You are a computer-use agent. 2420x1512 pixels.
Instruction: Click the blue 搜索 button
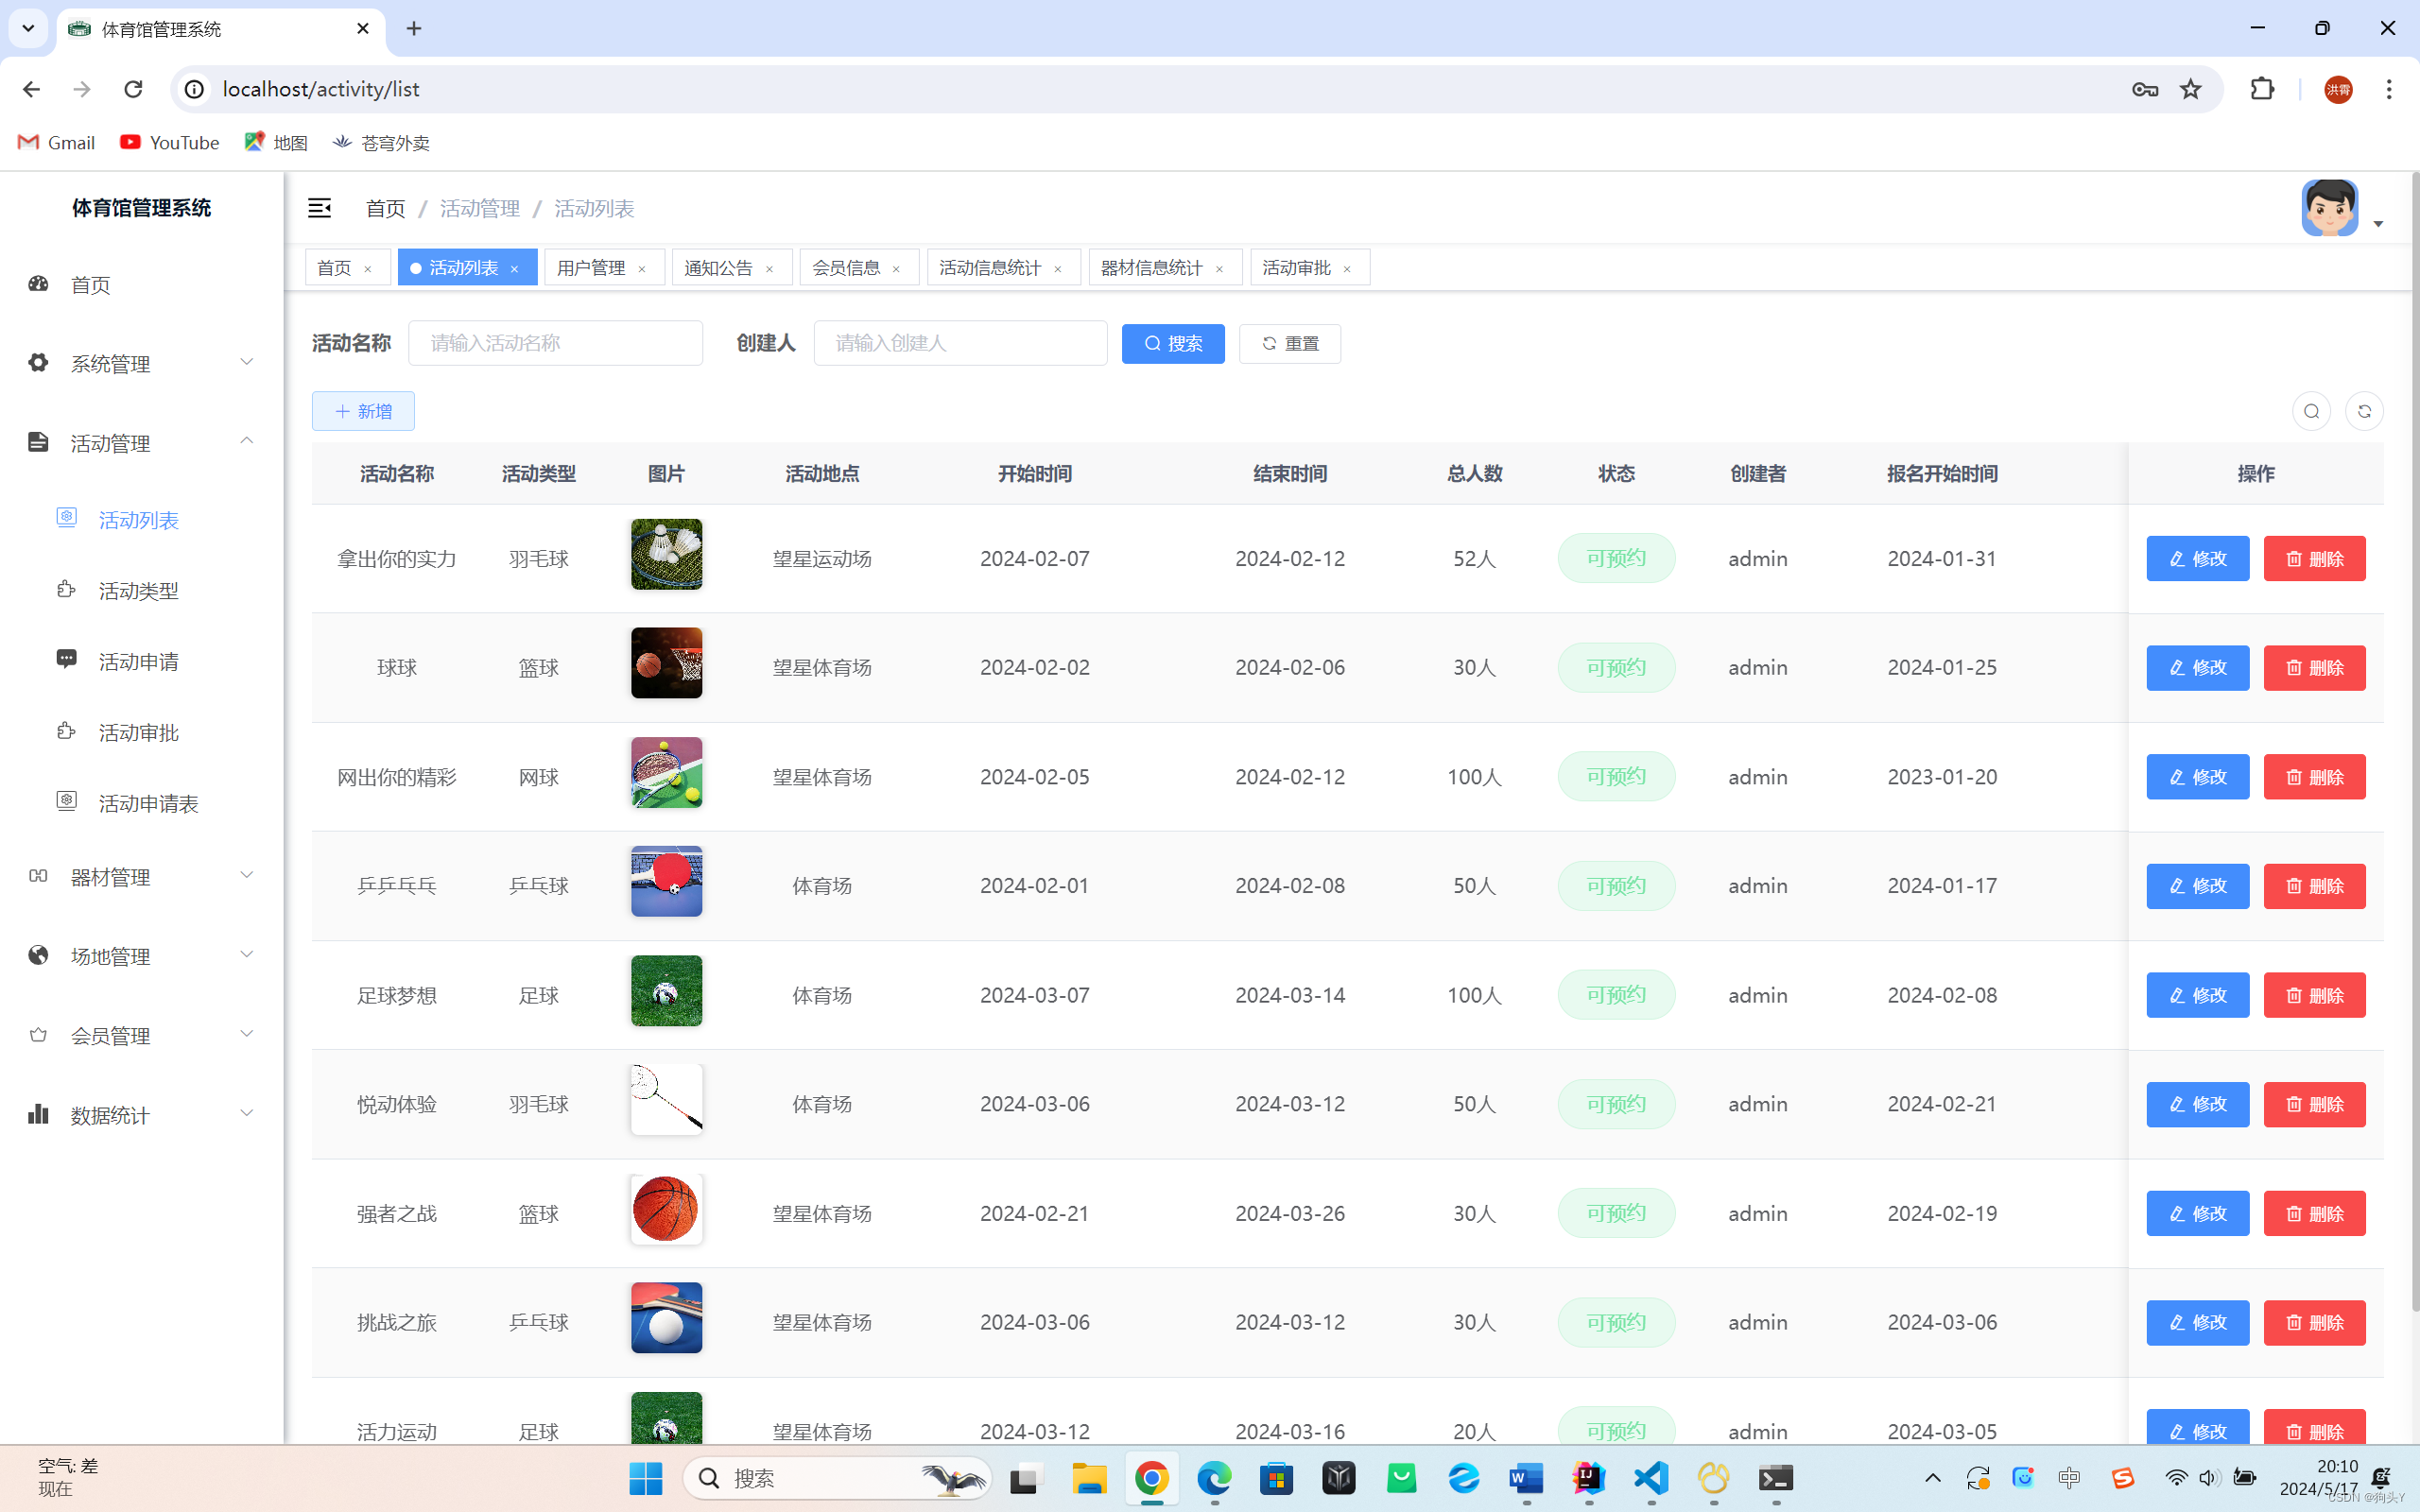1173,343
